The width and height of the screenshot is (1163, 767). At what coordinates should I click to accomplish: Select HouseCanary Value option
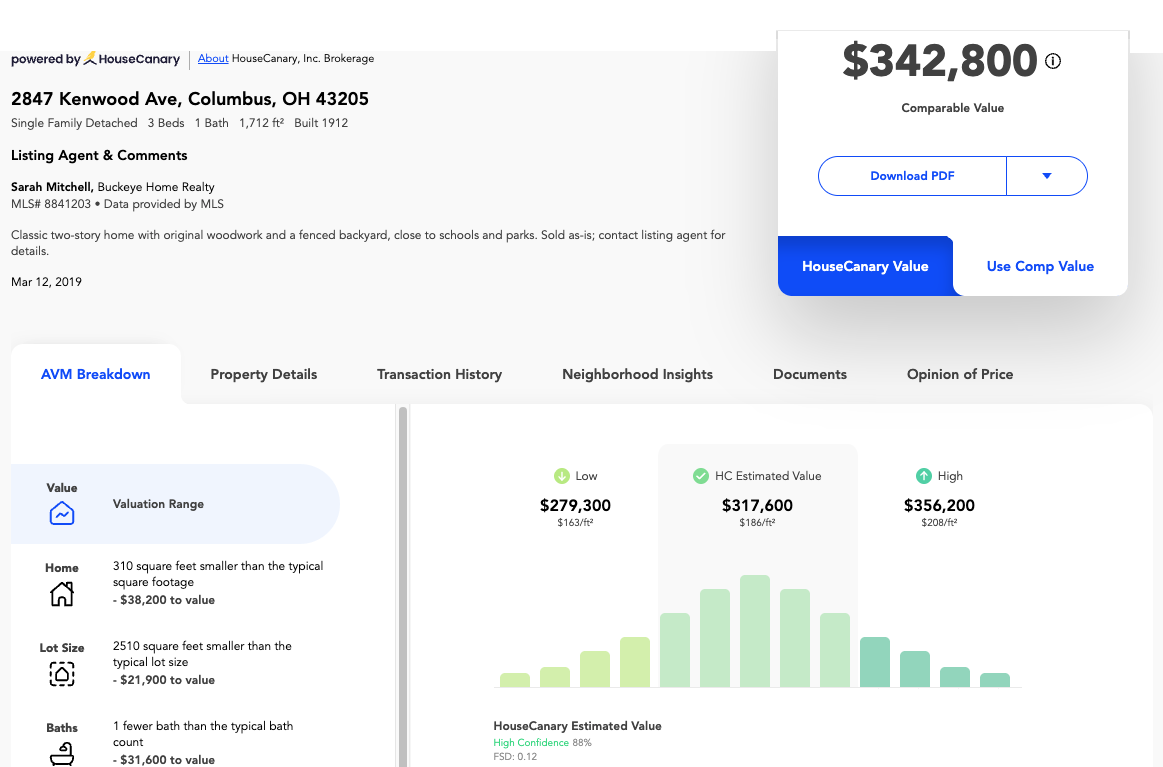pyautogui.click(x=865, y=266)
